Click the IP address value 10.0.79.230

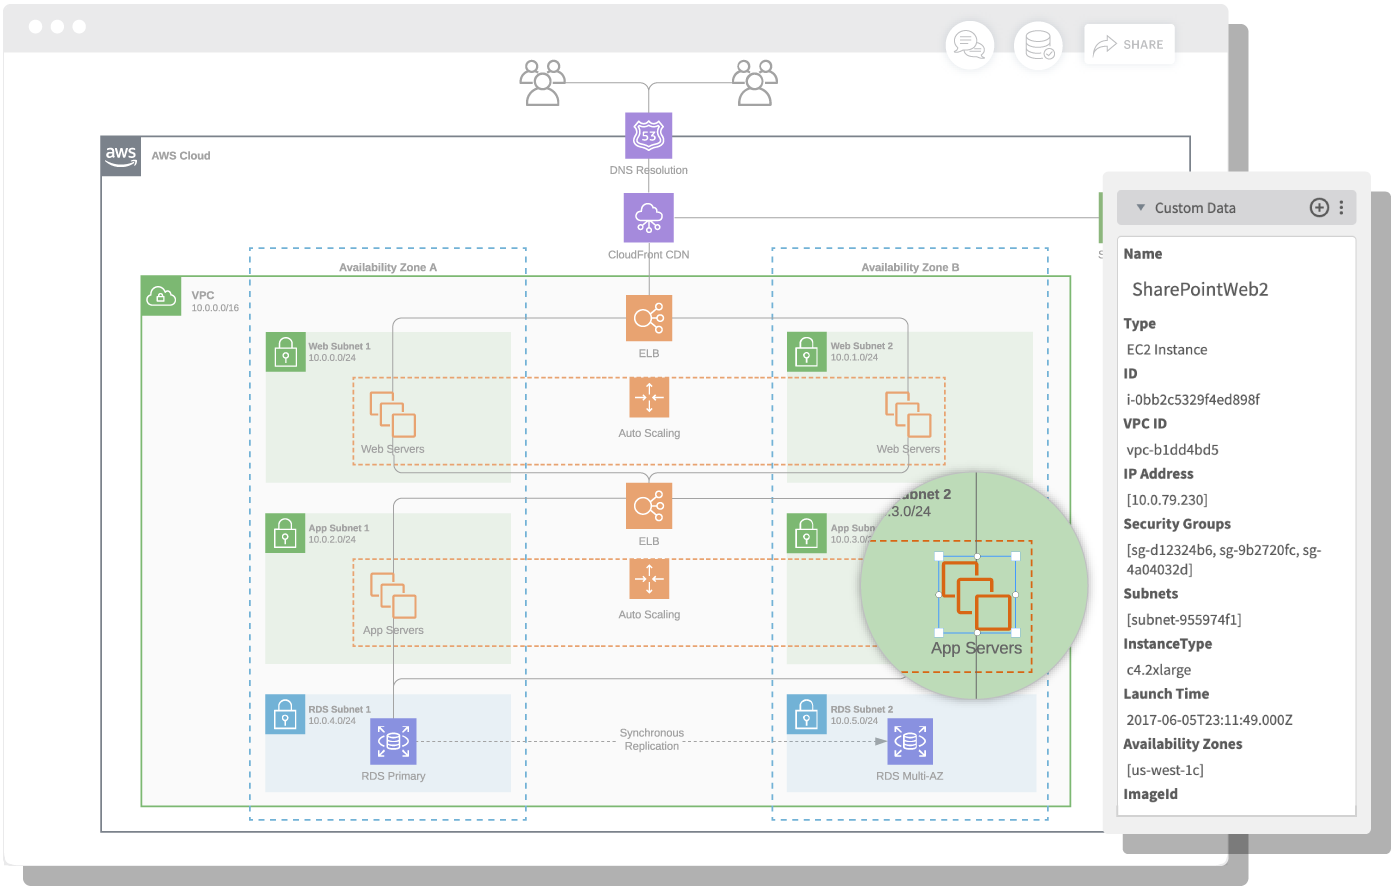tap(1167, 500)
